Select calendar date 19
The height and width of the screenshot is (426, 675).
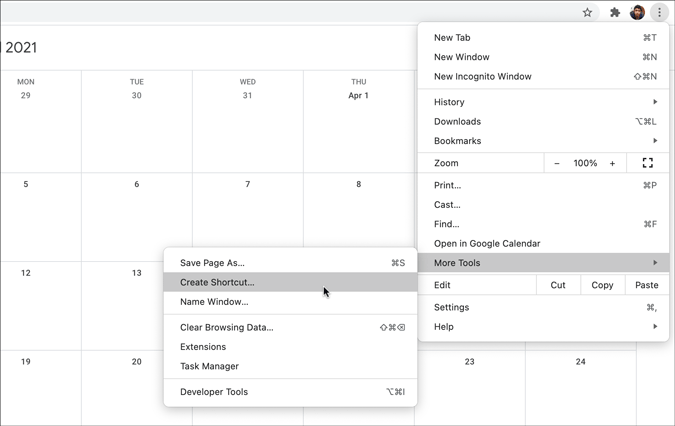click(x=26, y=361)
